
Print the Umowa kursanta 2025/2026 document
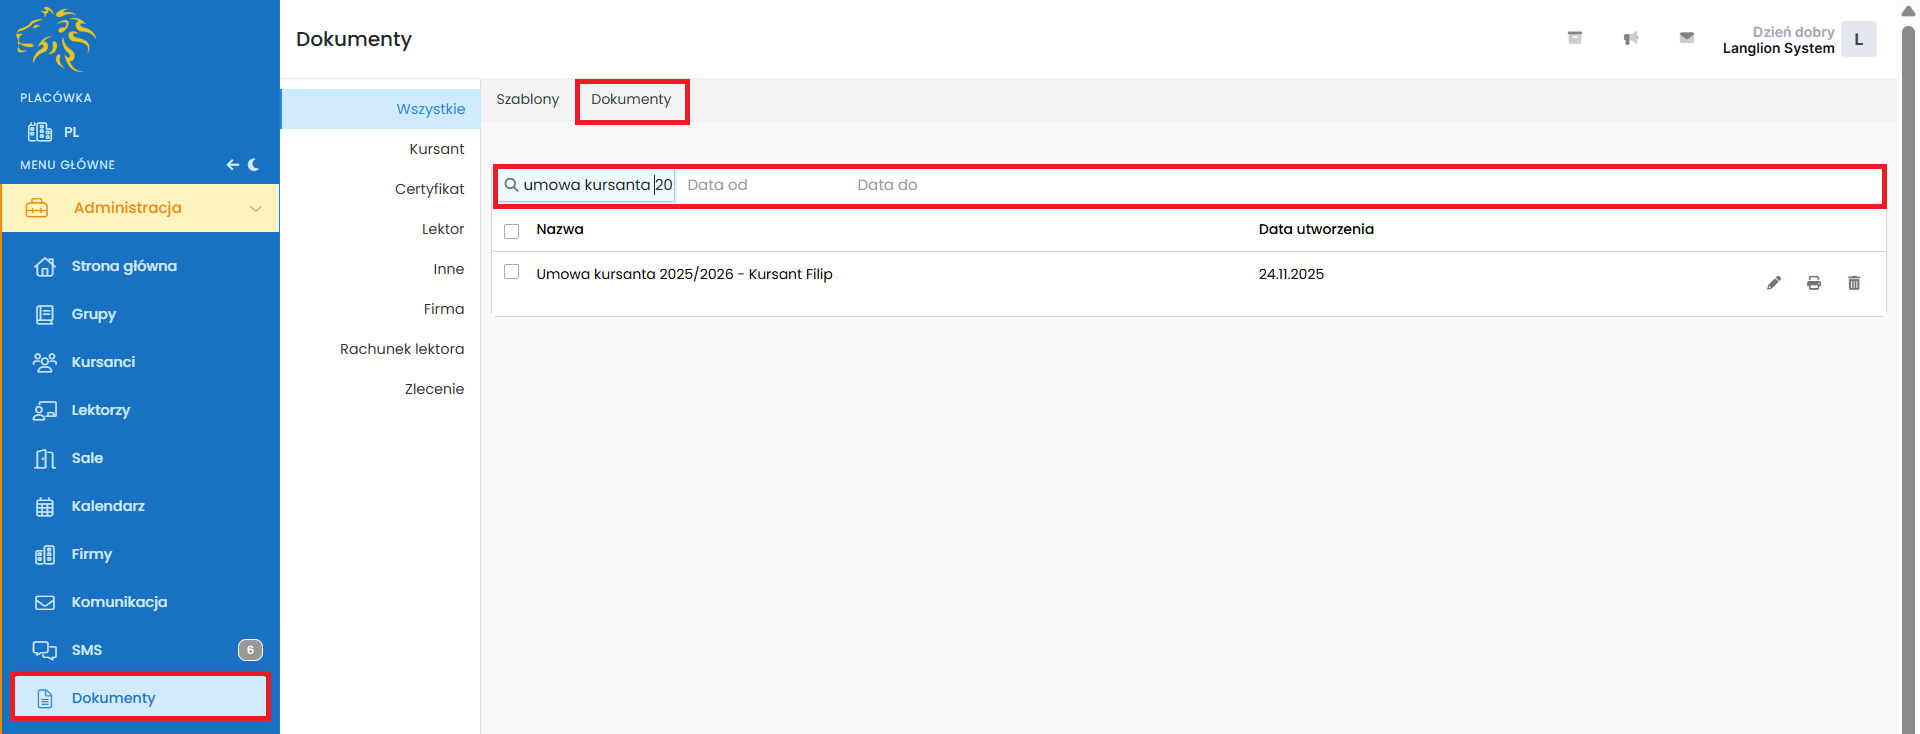1813,283
